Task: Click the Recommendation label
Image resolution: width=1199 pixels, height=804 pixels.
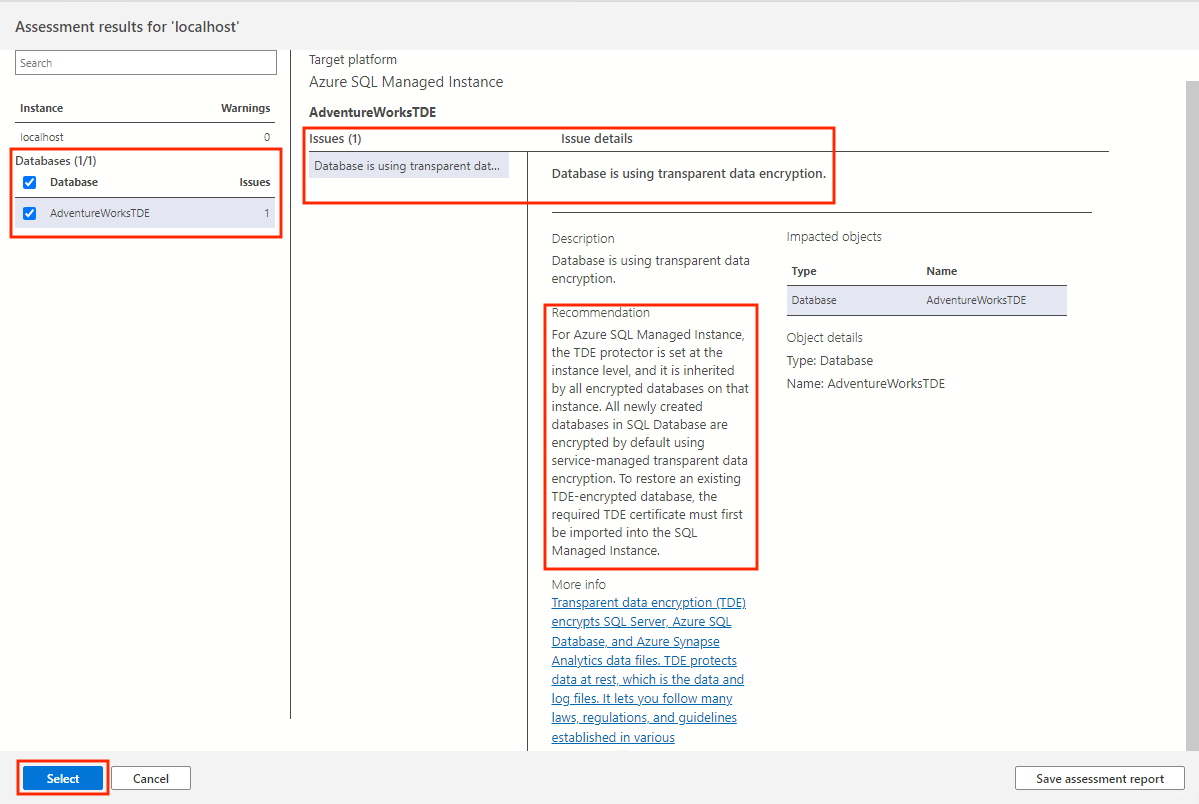Action: (x=600, y=312)
